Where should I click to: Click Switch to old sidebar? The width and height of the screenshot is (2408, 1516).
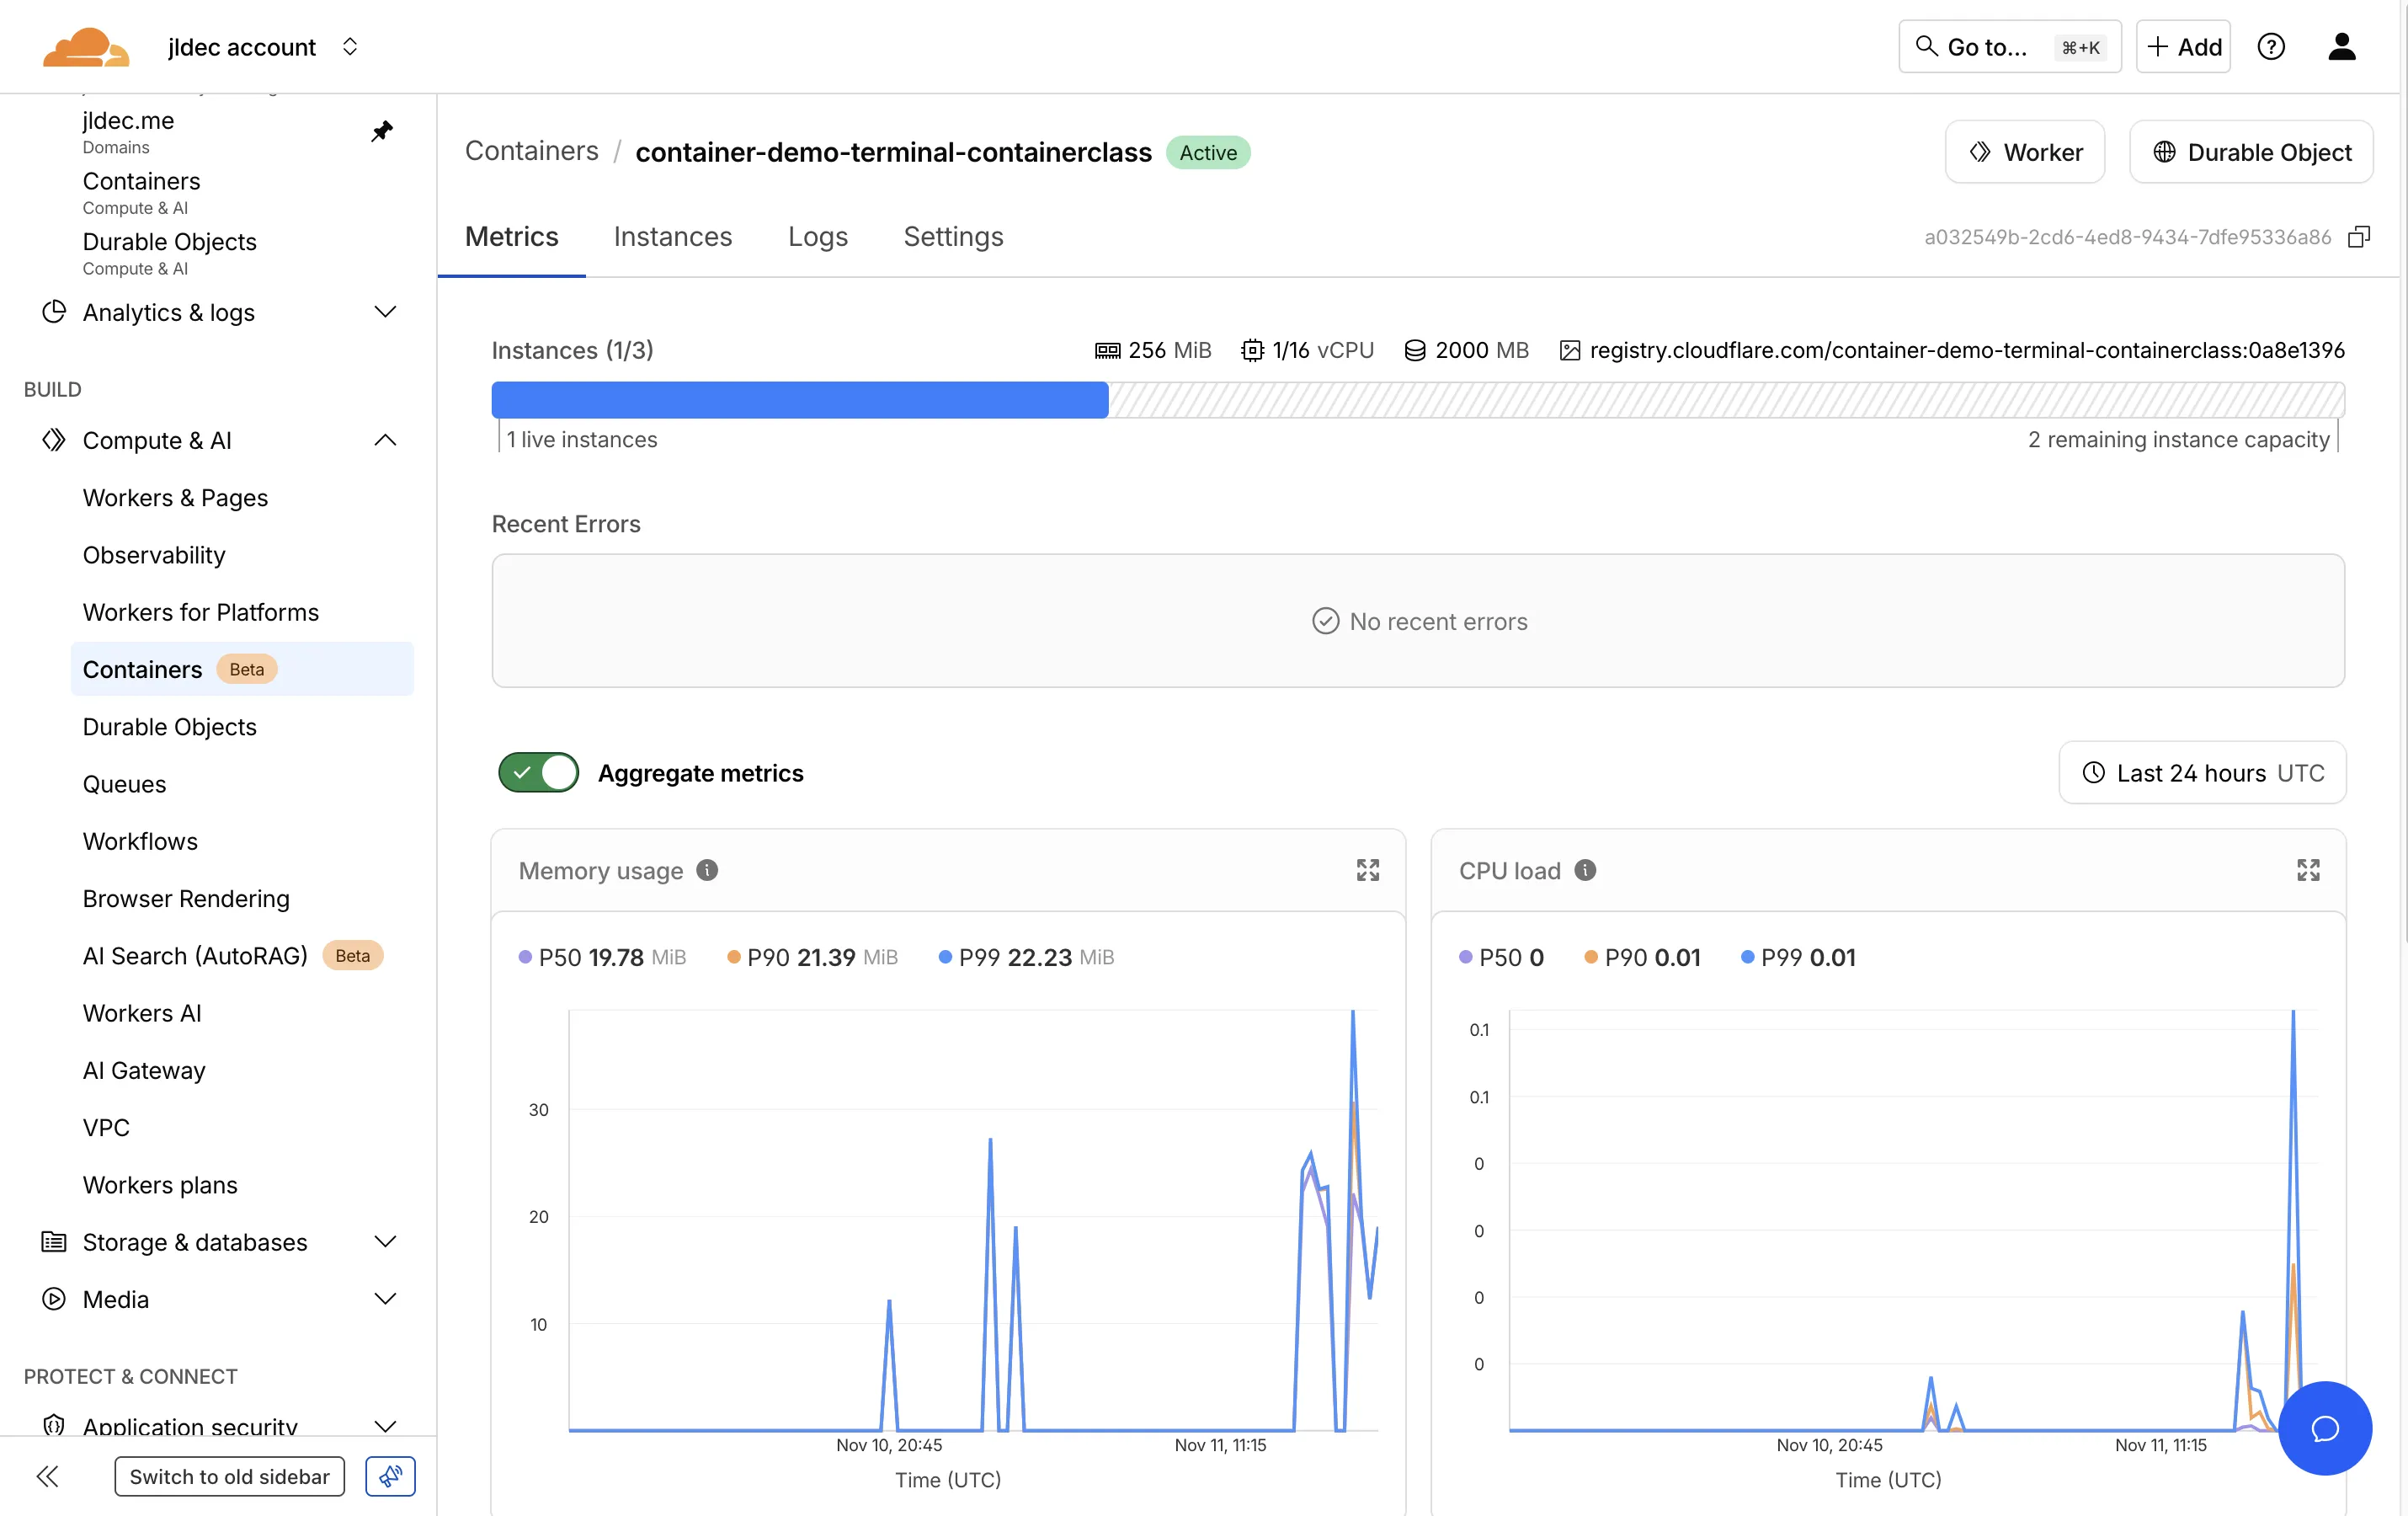pyautogui.click(x=229, y=1476)
